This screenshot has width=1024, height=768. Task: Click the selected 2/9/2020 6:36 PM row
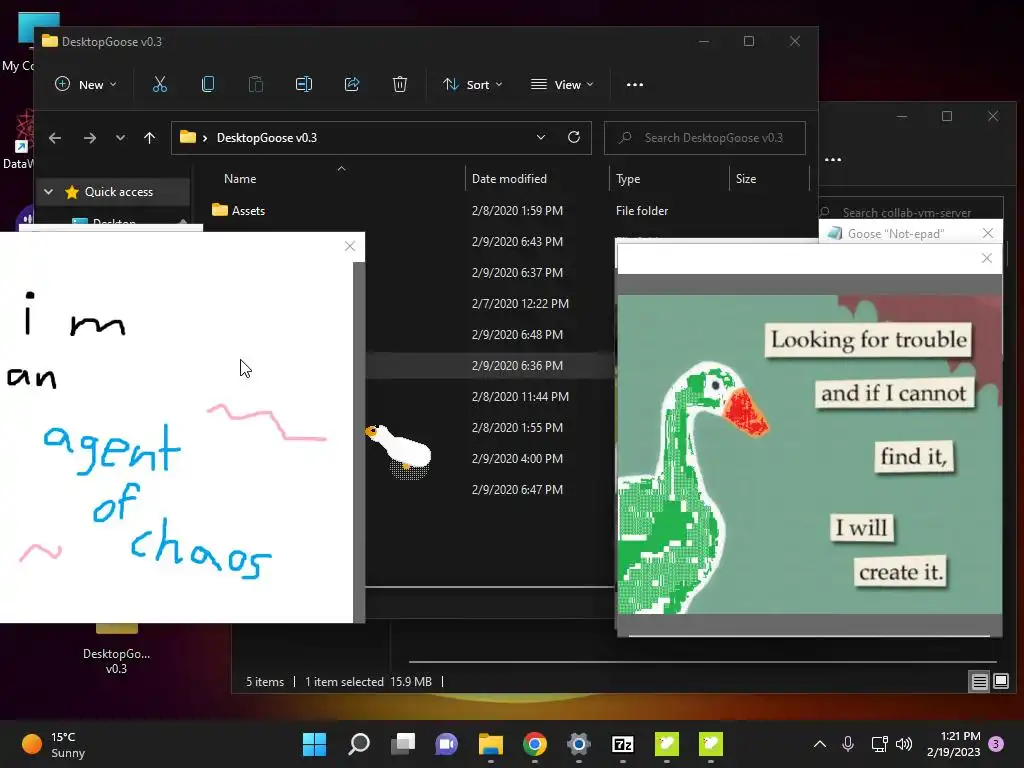coord(490,366)
